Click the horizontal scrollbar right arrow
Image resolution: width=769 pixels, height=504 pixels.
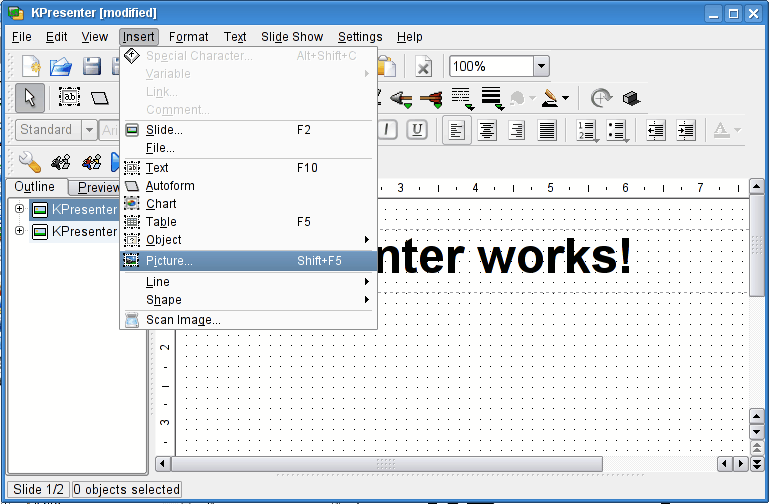click(741, 464)
